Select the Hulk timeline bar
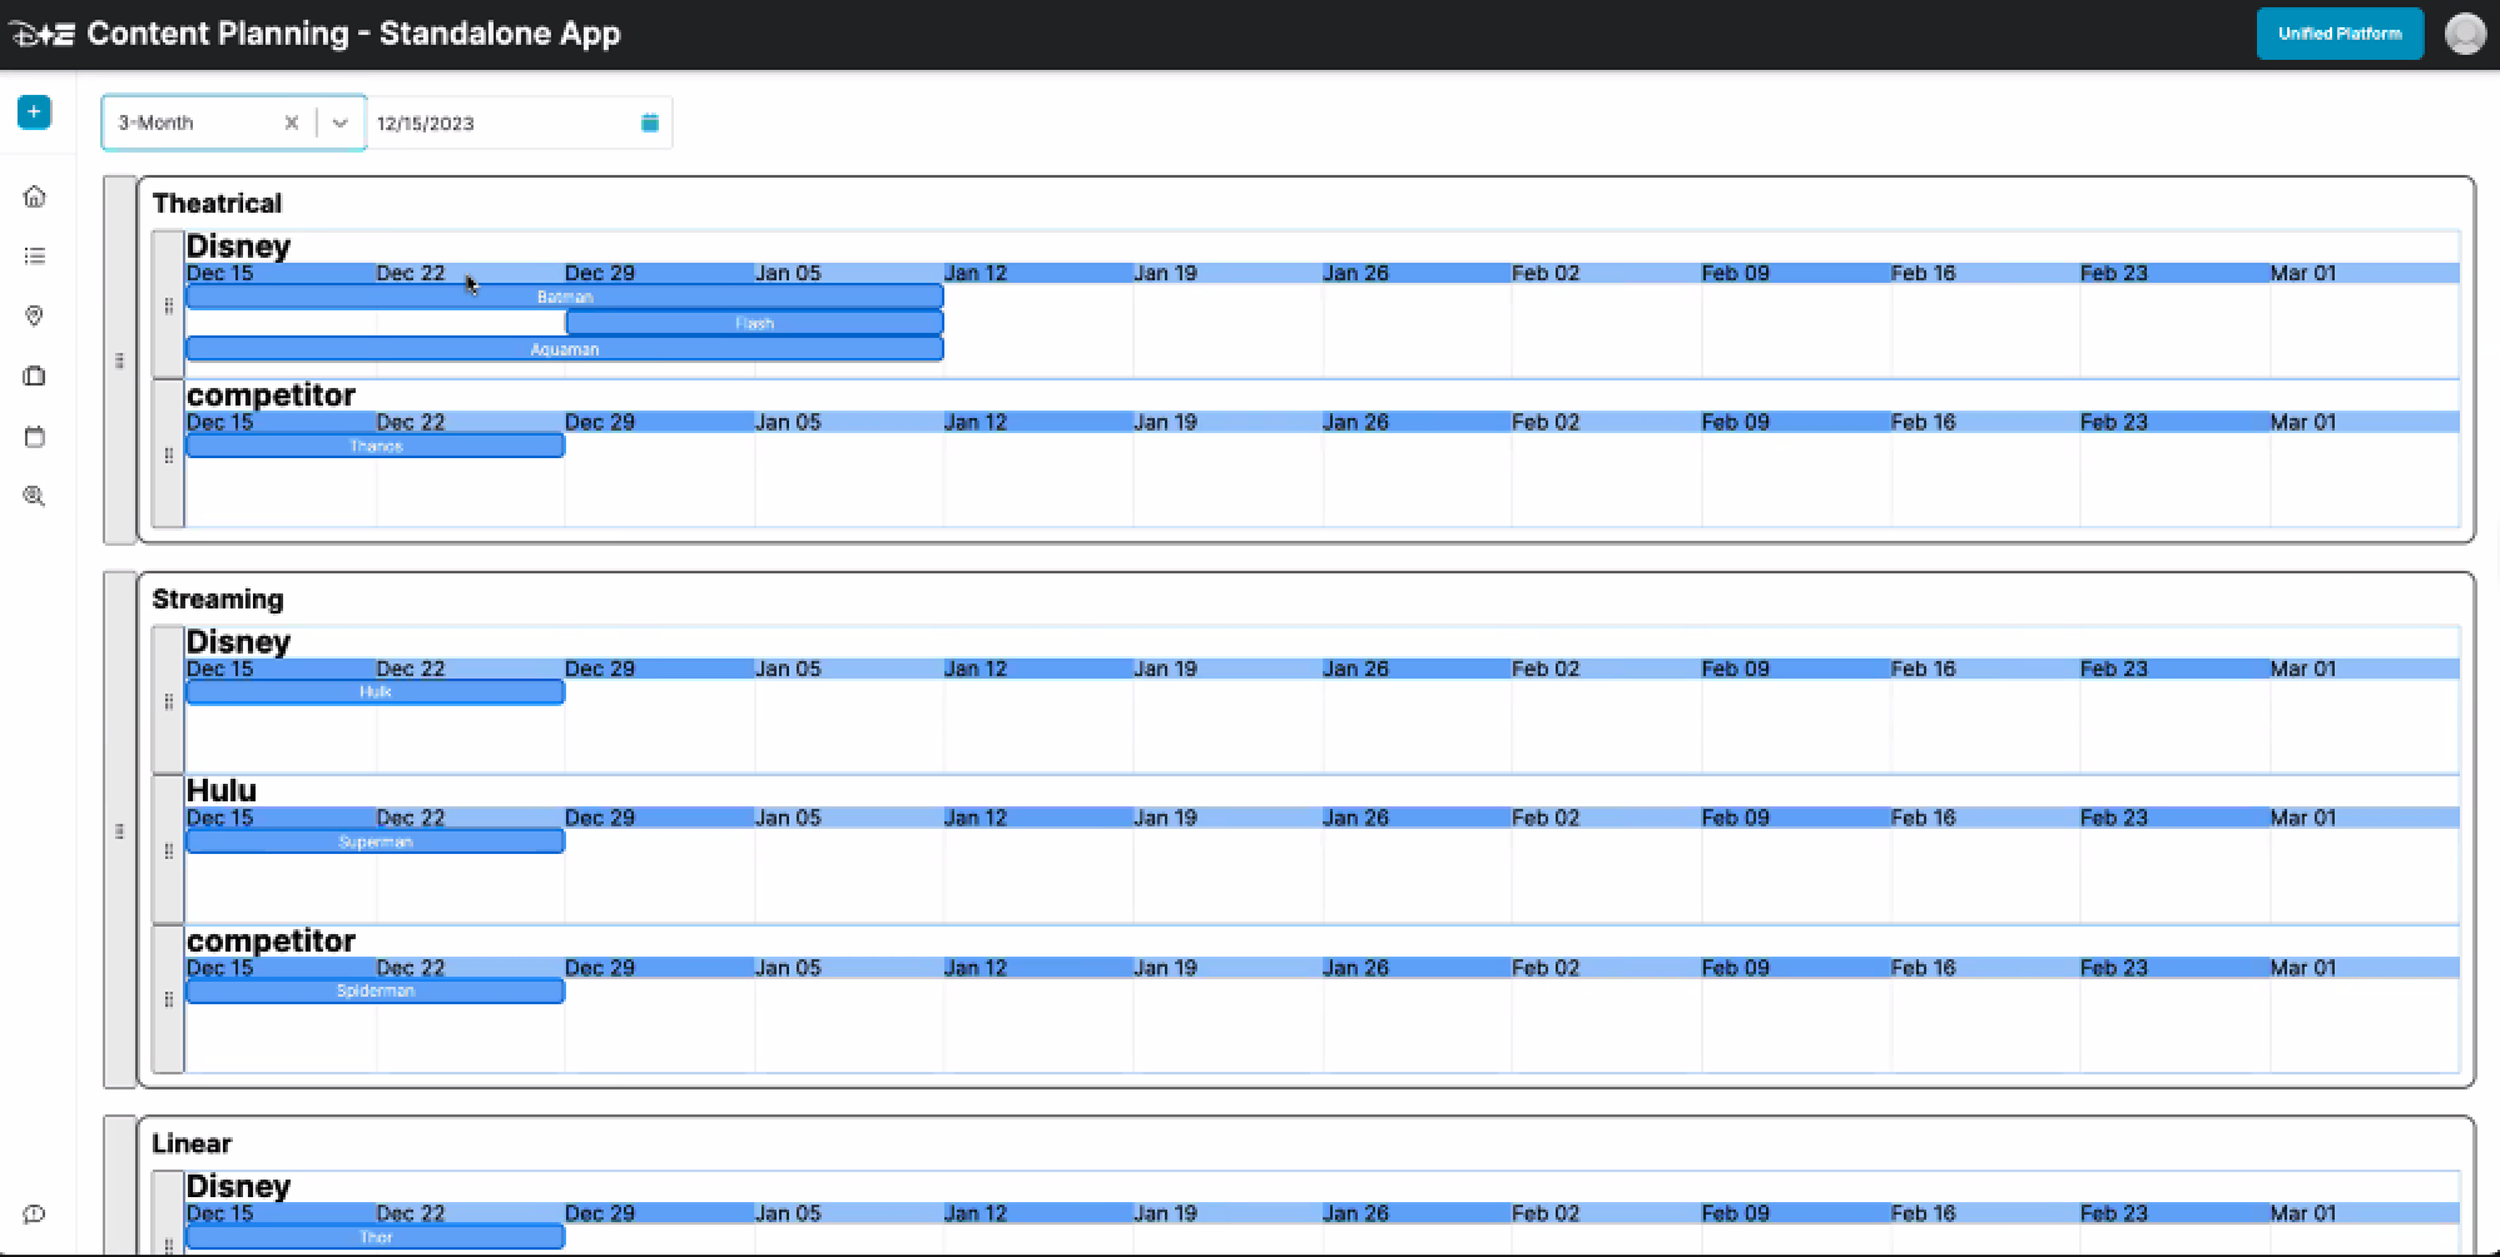 [375, 692]
